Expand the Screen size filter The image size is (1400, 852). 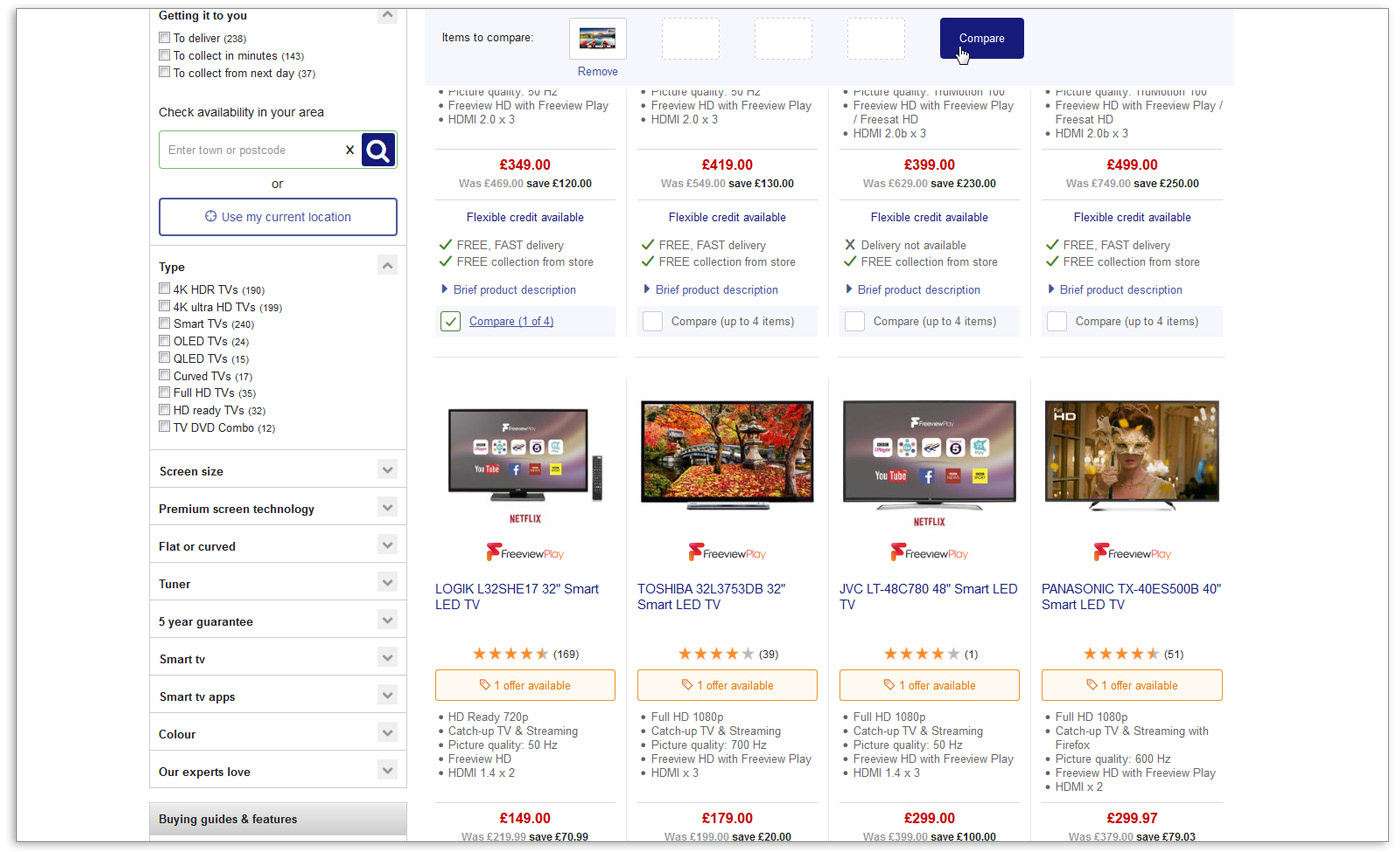387,469
